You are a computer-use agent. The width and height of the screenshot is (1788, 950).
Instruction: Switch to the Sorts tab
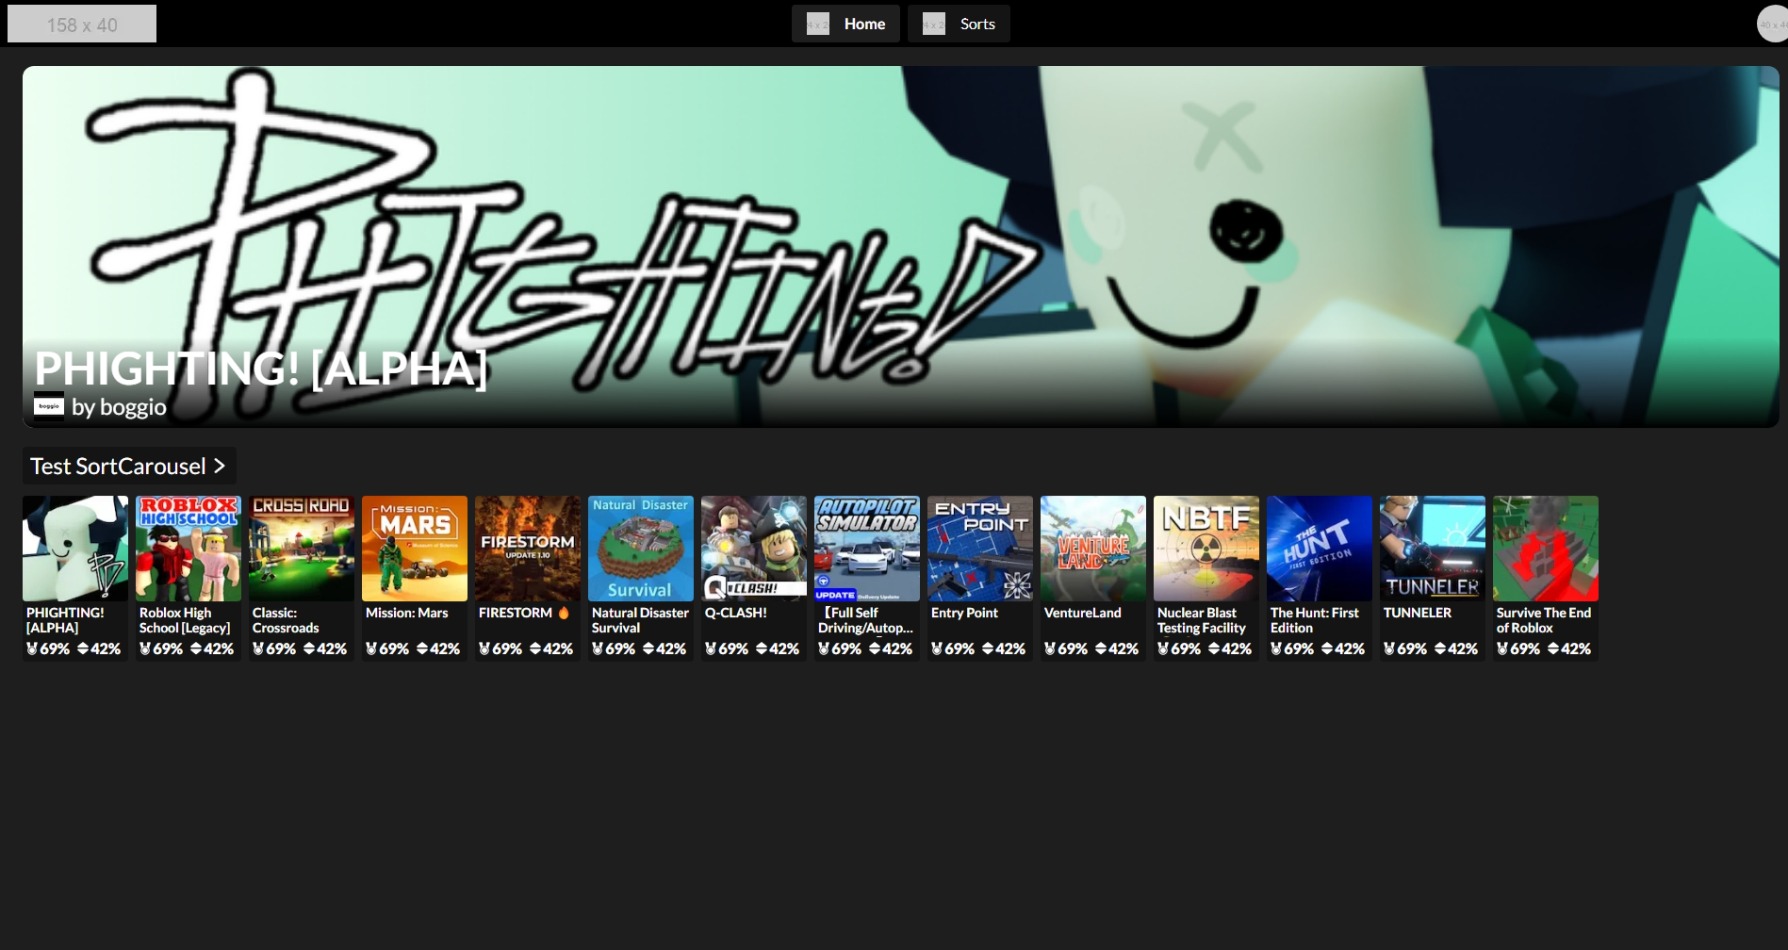pyautogui.click(x=977, y=24)
